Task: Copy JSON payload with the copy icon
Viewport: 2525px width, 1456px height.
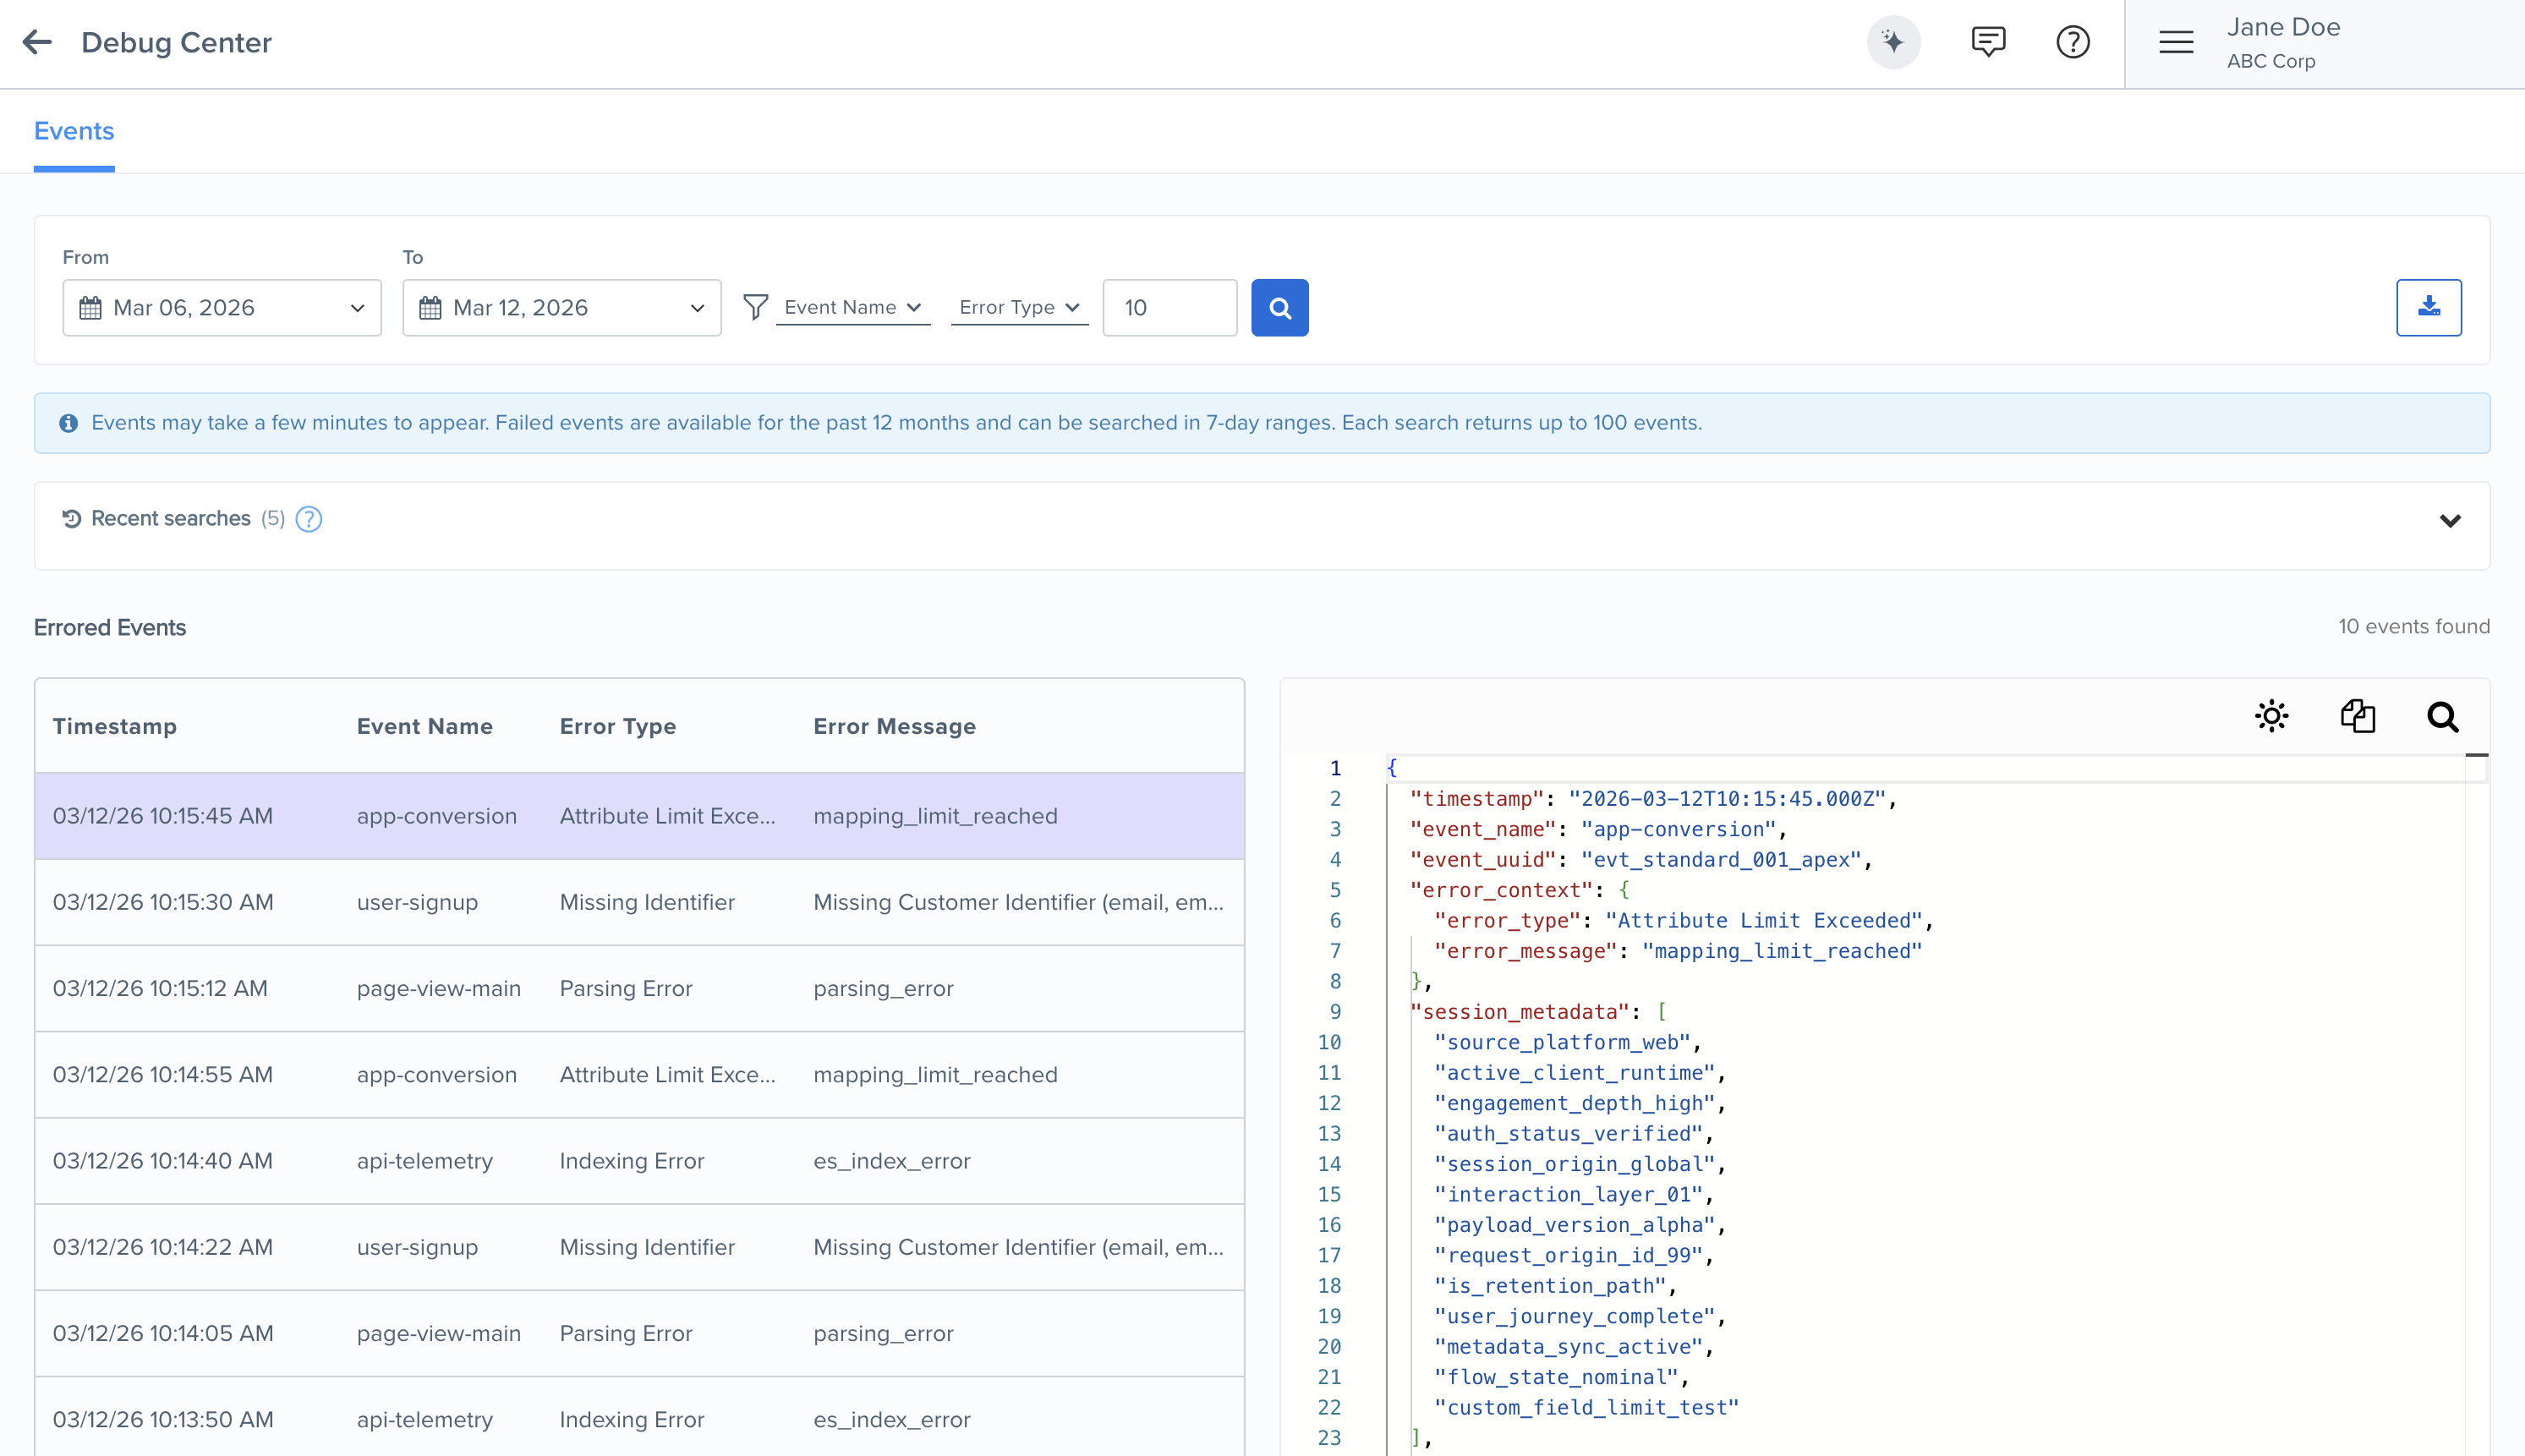Action: pyautogui.click(x=2358, y=716)
